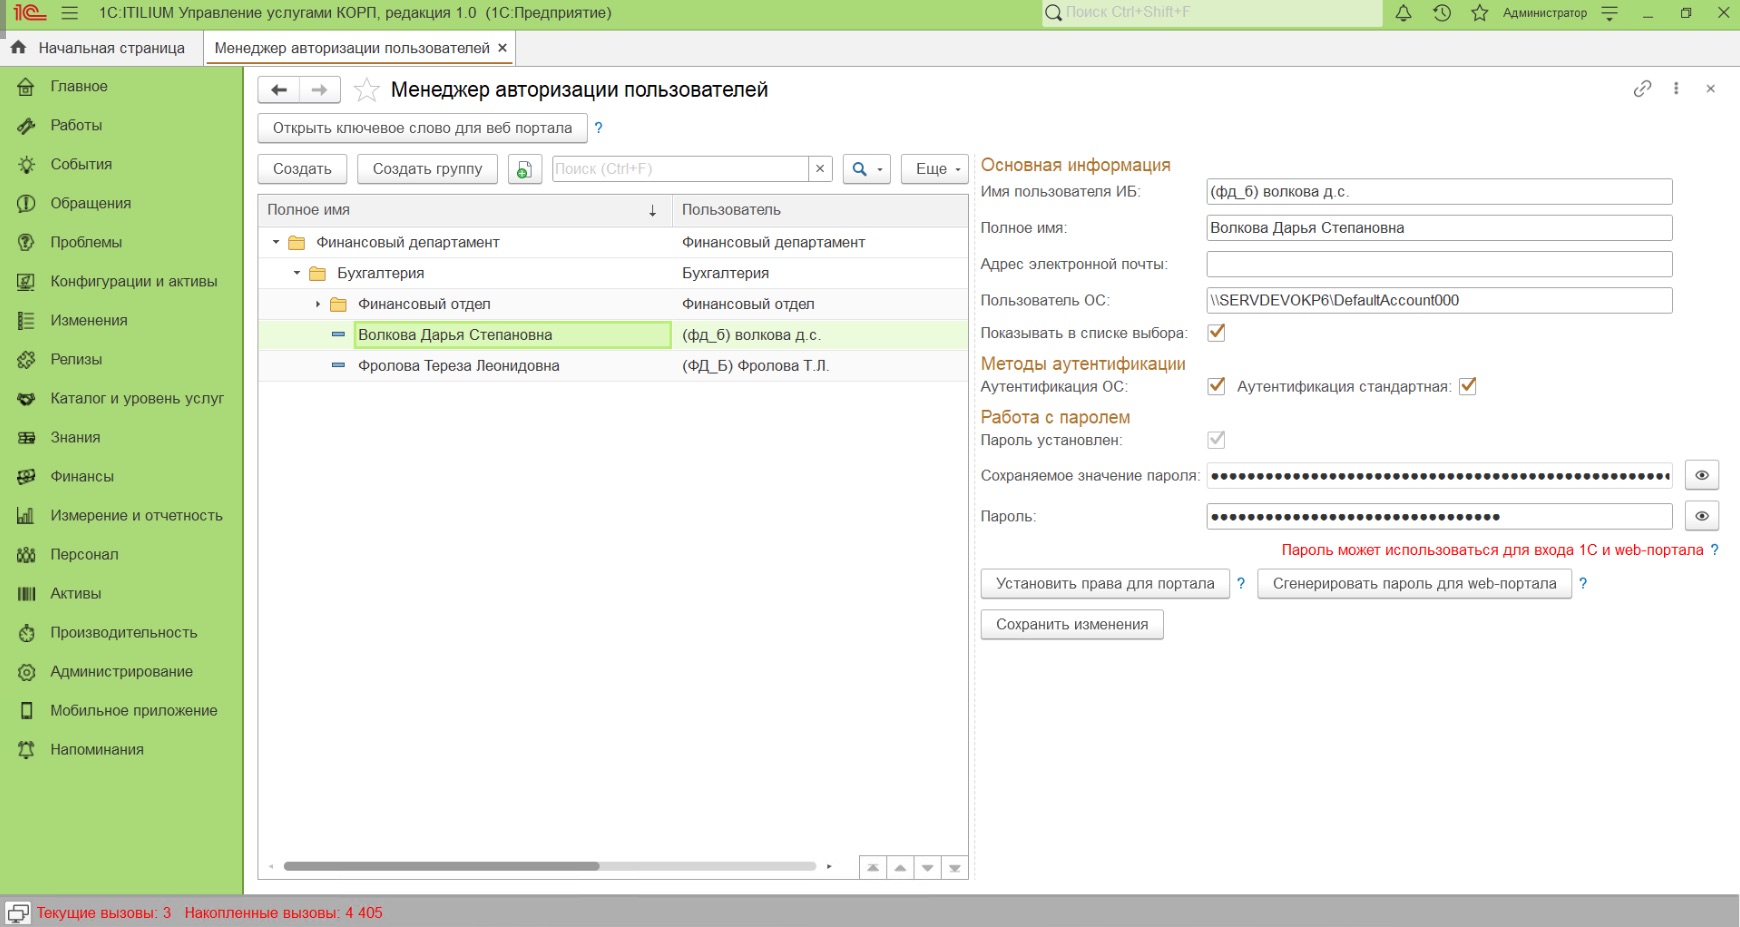Go back with left arrow button
This screenshot has height=927, width=1740.
279,90
